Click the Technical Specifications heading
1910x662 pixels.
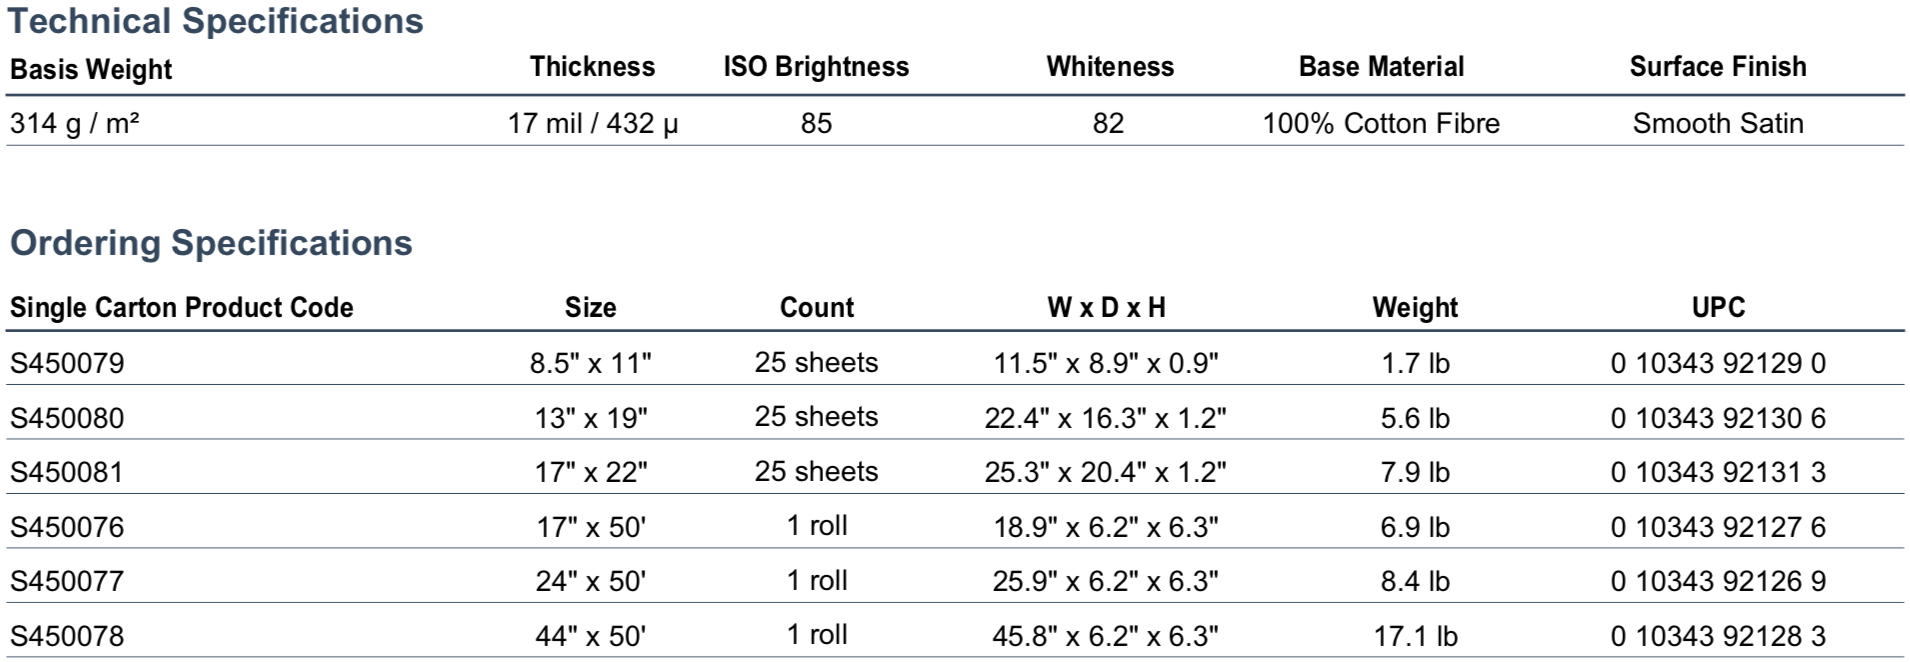216,21
